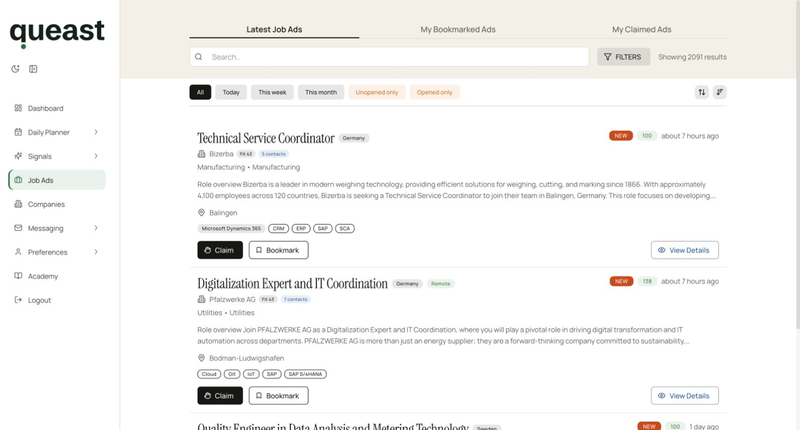Open Dashboard in sidebar

(57, 108)
